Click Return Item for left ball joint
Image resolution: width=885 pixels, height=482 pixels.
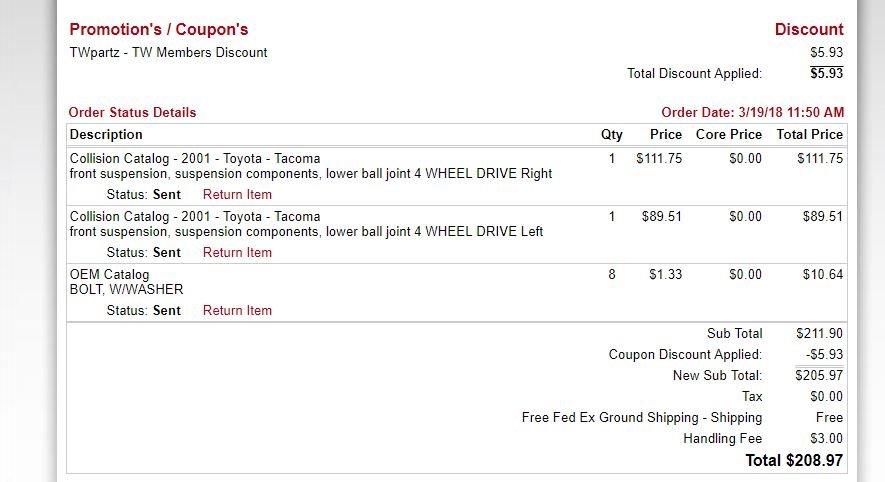pyautogui.click(x=237, y=253)
